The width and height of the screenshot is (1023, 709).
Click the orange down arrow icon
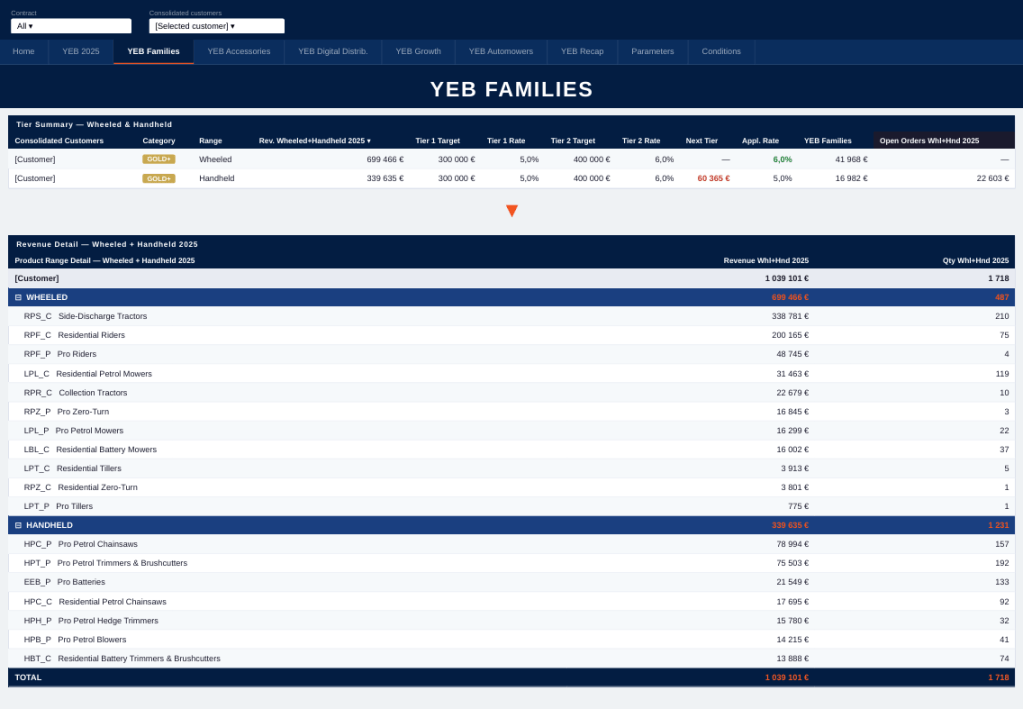pyautogui.click(x=511, y=211)
